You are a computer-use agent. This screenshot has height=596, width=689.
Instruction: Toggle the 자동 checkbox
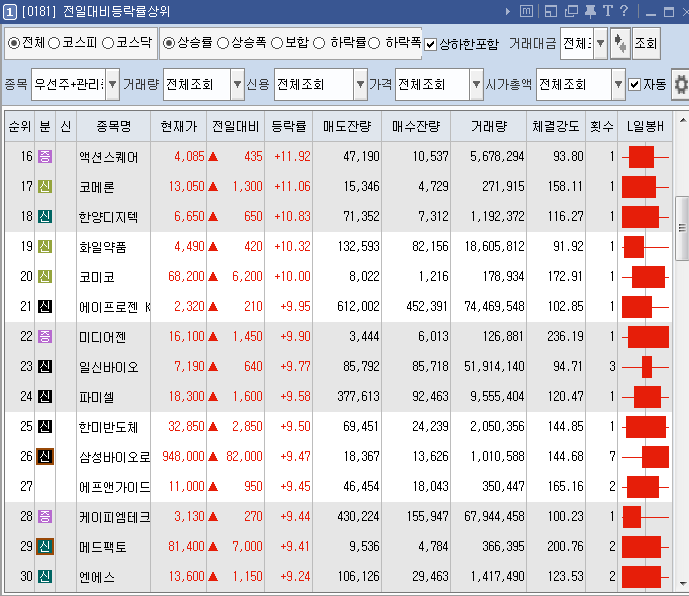click(x=635, y=84)
